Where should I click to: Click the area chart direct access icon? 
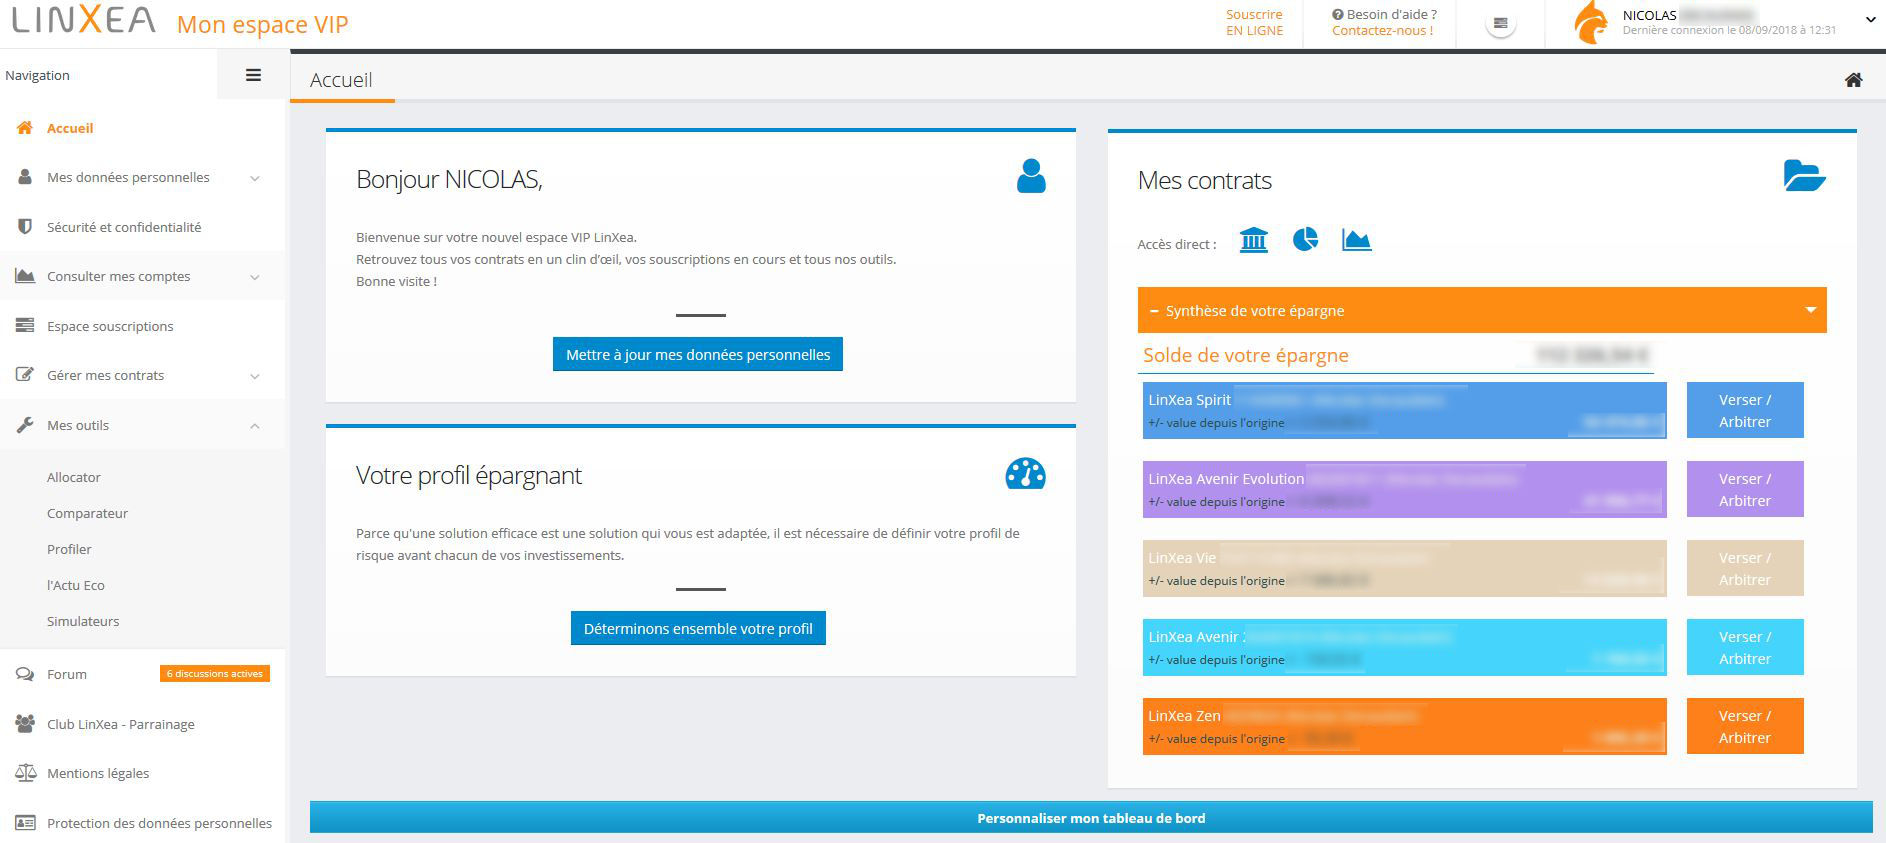point(1356,240)
